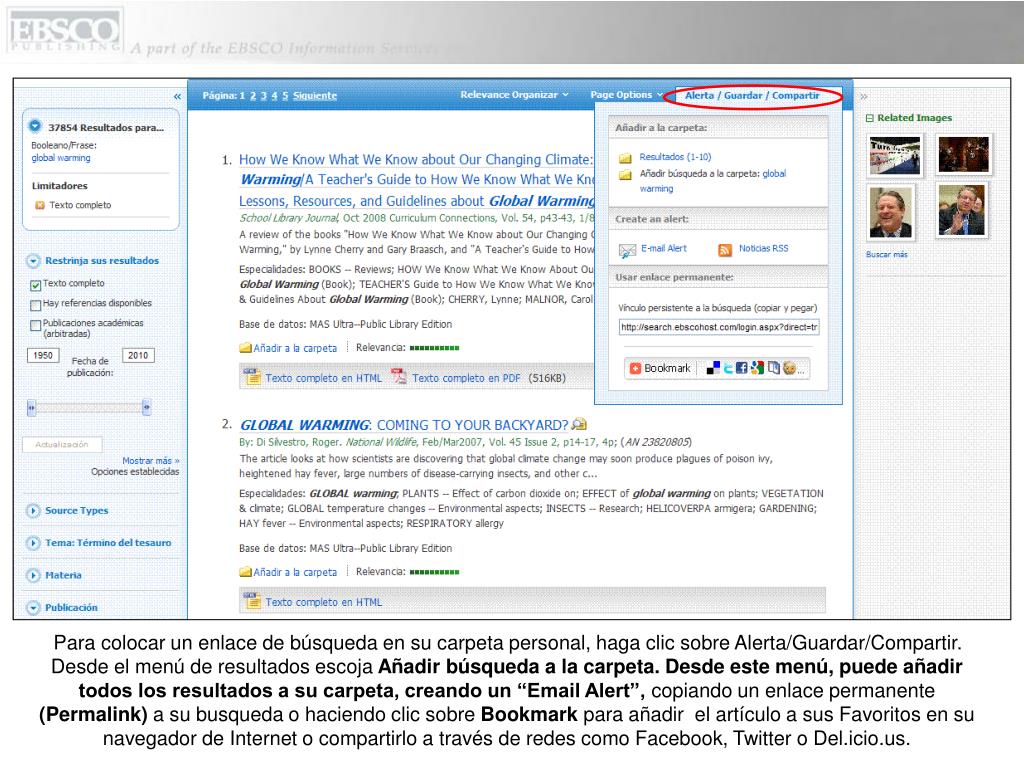The width and height of the screenshot is (1024, 768).
Task: Click the HTML full text icon of result 2
Action: (x=251, y=601)
